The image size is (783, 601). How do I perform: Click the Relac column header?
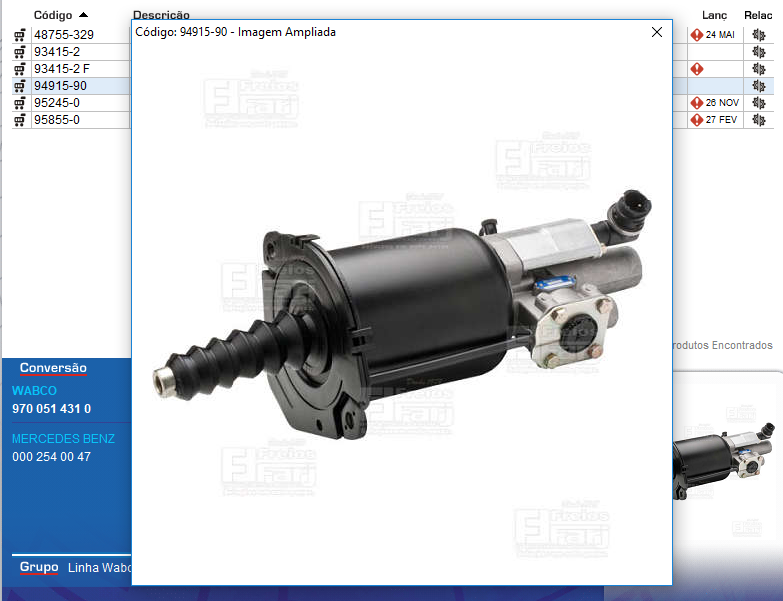[x=758, y=15]
